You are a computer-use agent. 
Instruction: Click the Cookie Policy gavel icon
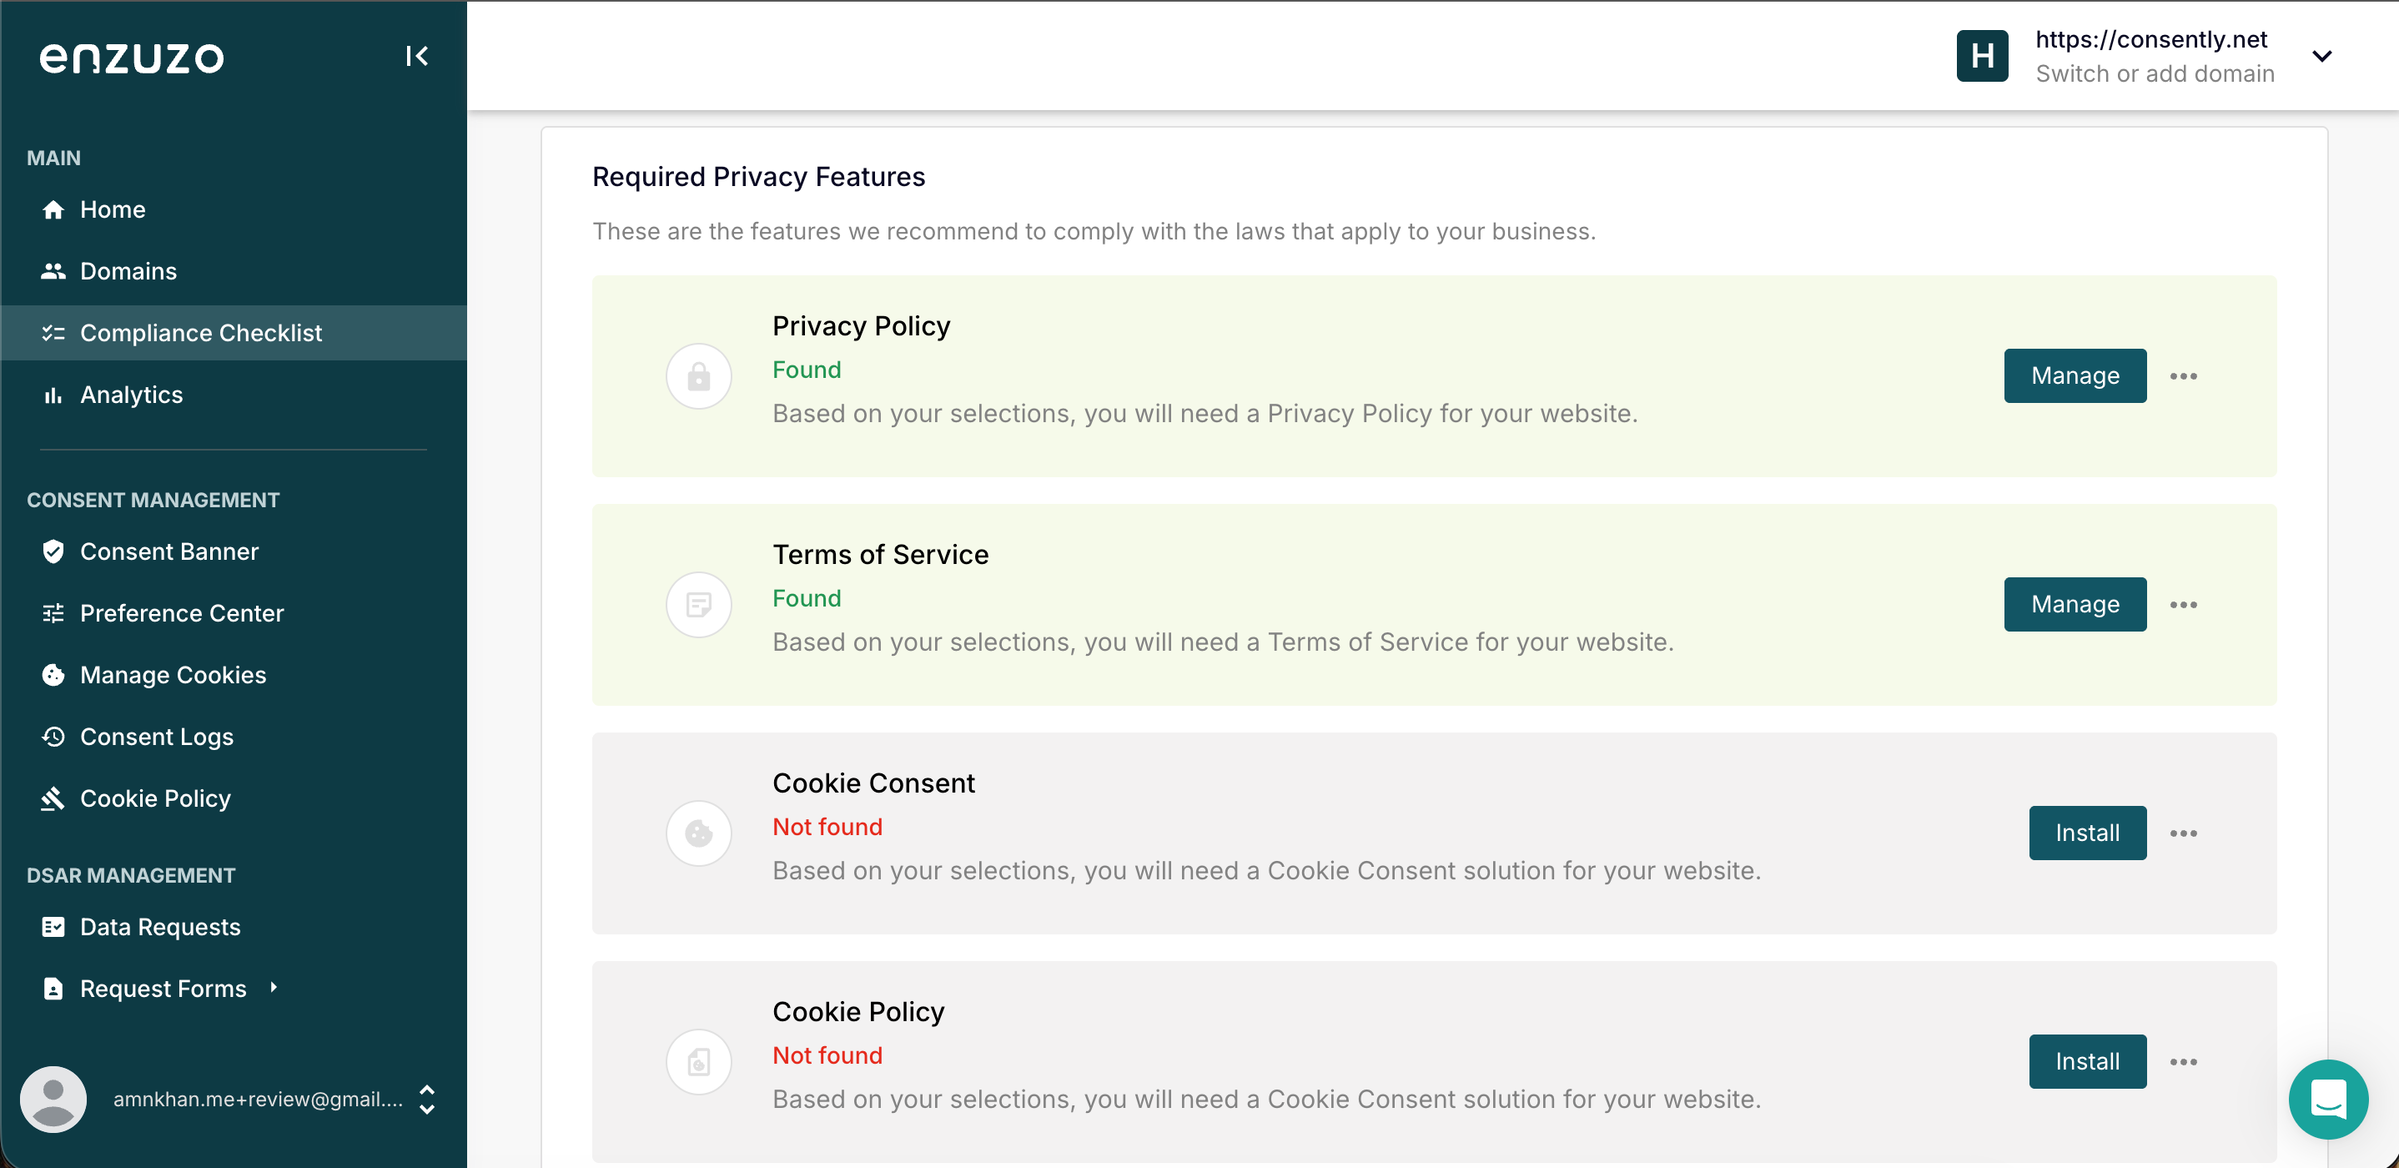53,798
